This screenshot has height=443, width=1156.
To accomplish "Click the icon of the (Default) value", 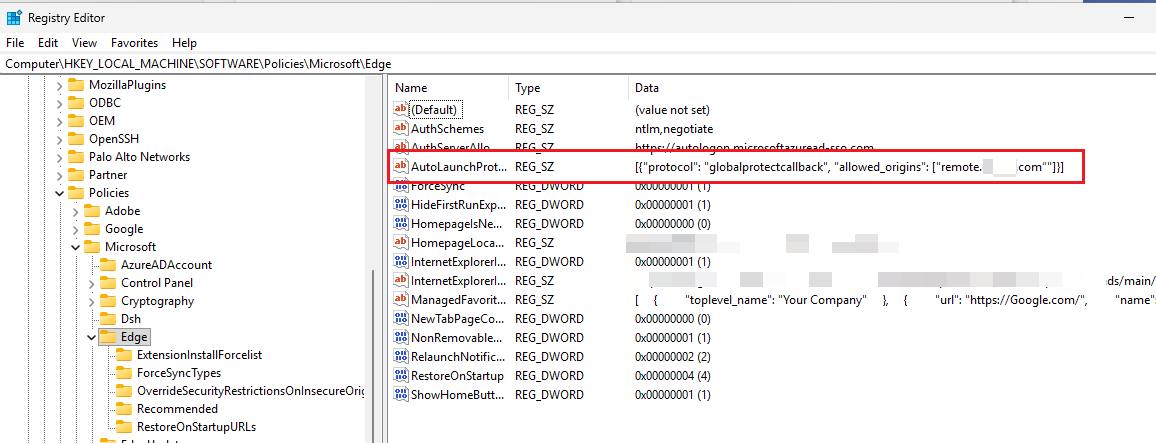I will (401, 110).
